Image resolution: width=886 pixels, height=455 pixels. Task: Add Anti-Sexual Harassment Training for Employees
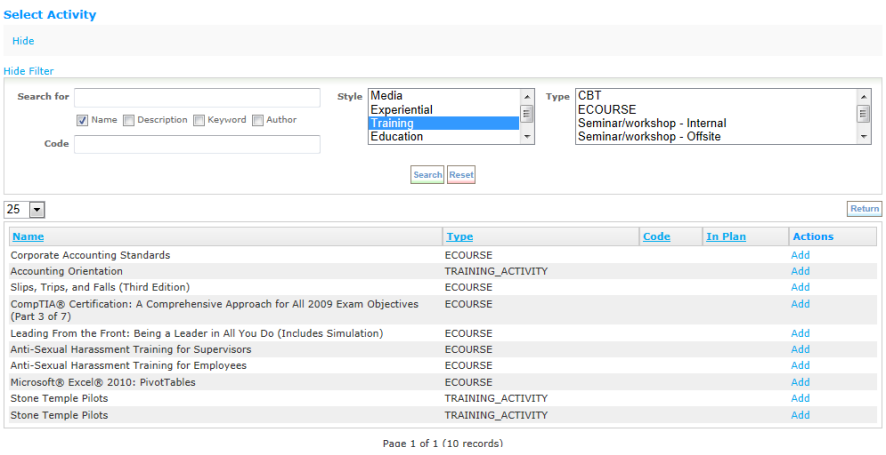pos(800,366)
